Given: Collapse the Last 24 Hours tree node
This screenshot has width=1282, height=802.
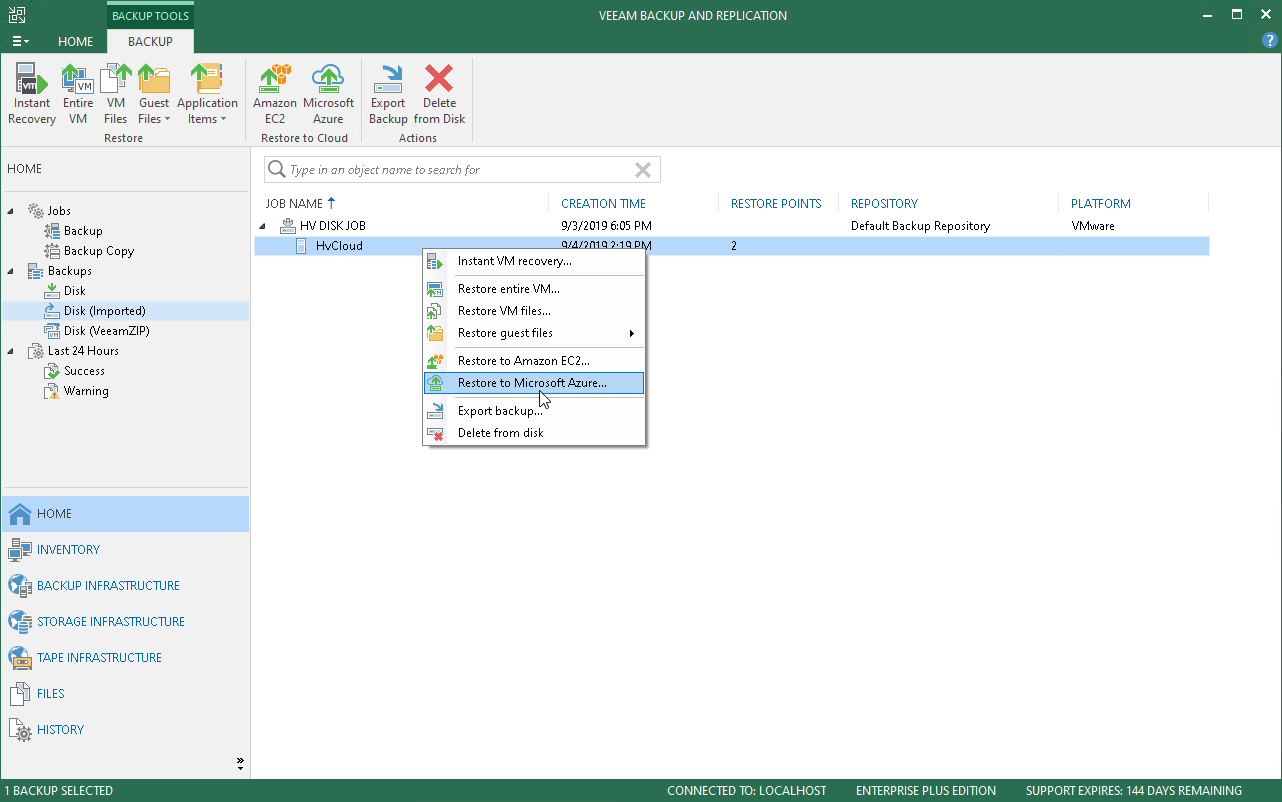Looking at the screenshot, I should tap(12, 351).
